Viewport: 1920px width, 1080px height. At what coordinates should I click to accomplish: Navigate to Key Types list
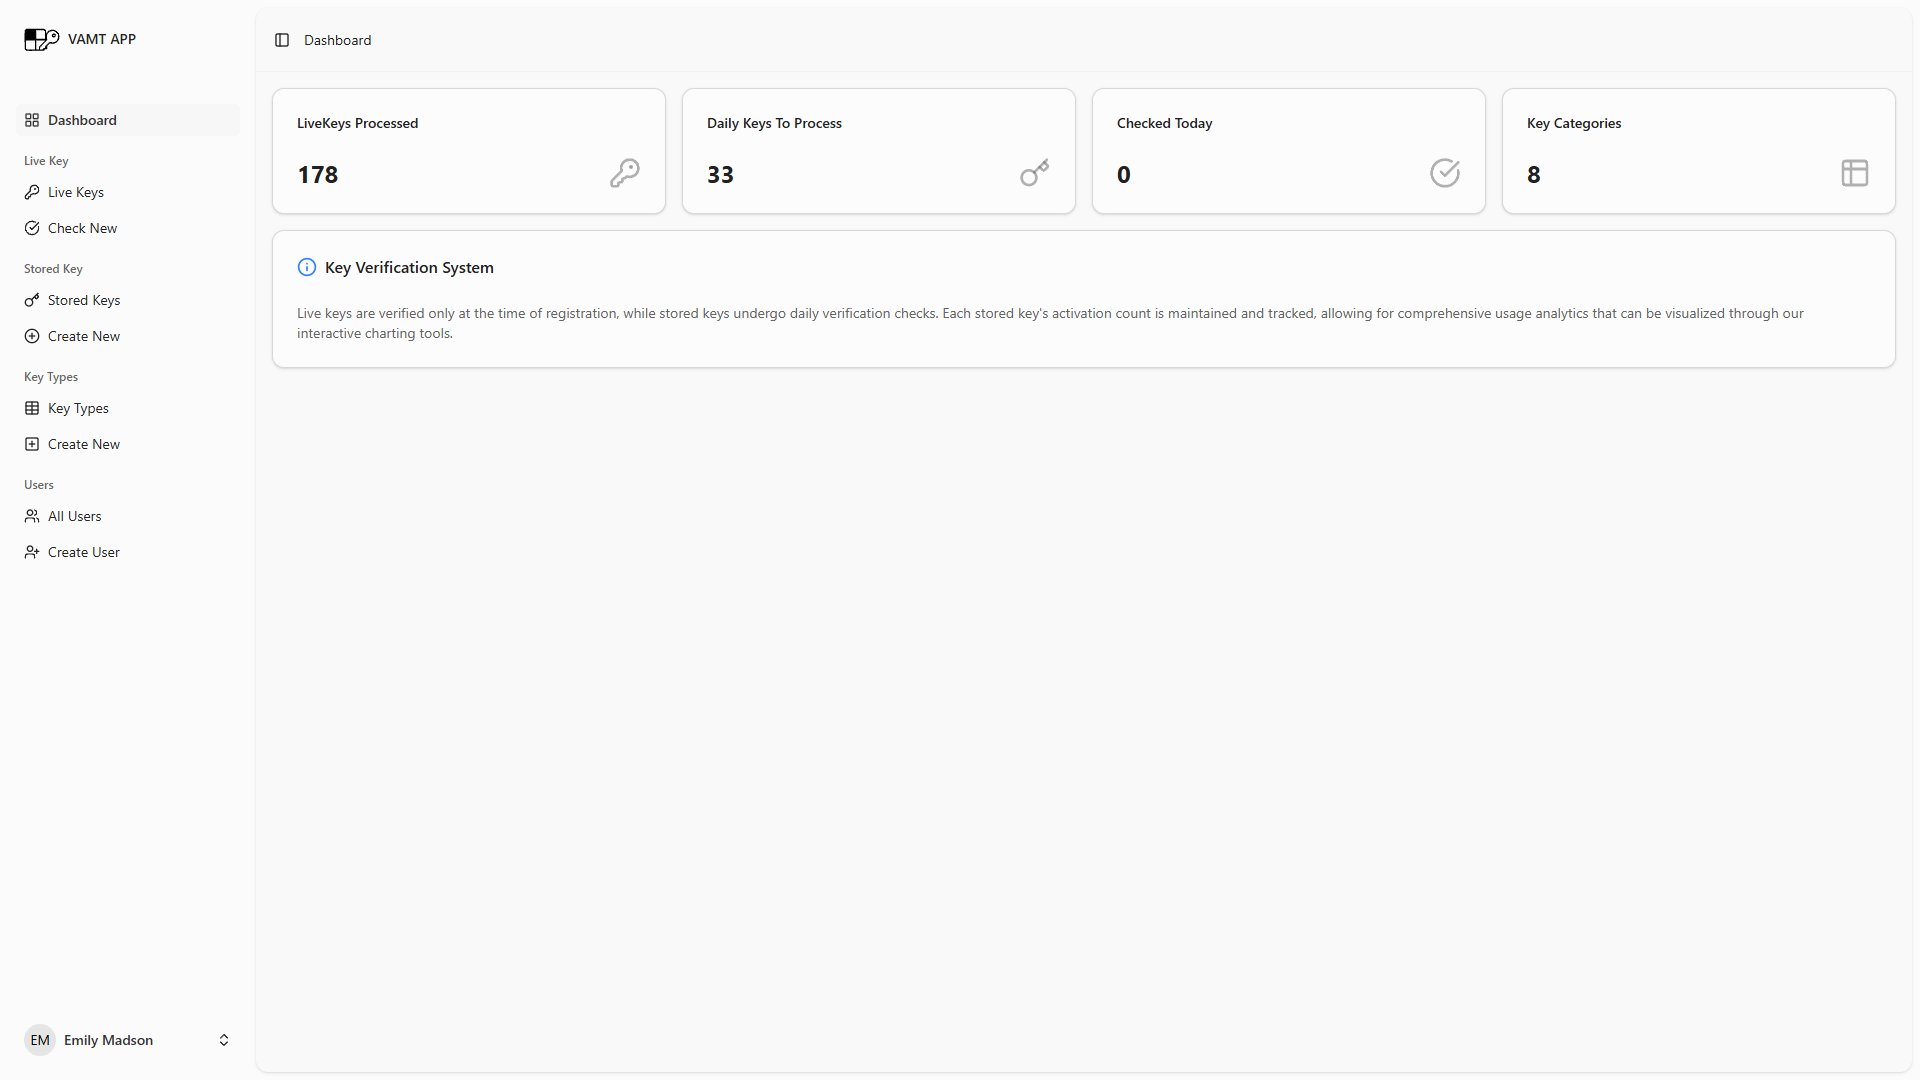78,408
